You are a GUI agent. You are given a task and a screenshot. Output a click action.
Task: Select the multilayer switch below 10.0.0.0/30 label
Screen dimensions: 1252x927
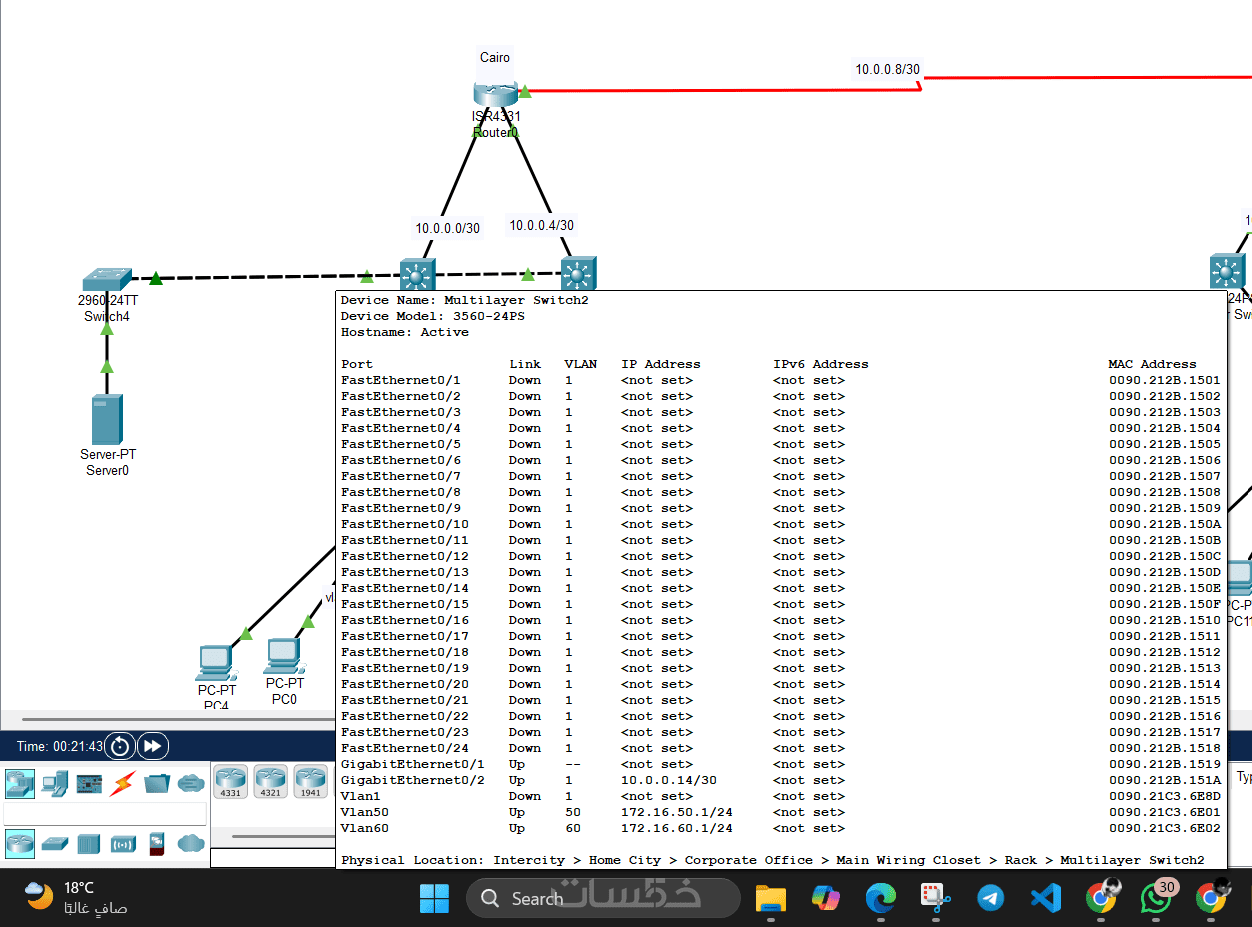(x=416, y=274)
